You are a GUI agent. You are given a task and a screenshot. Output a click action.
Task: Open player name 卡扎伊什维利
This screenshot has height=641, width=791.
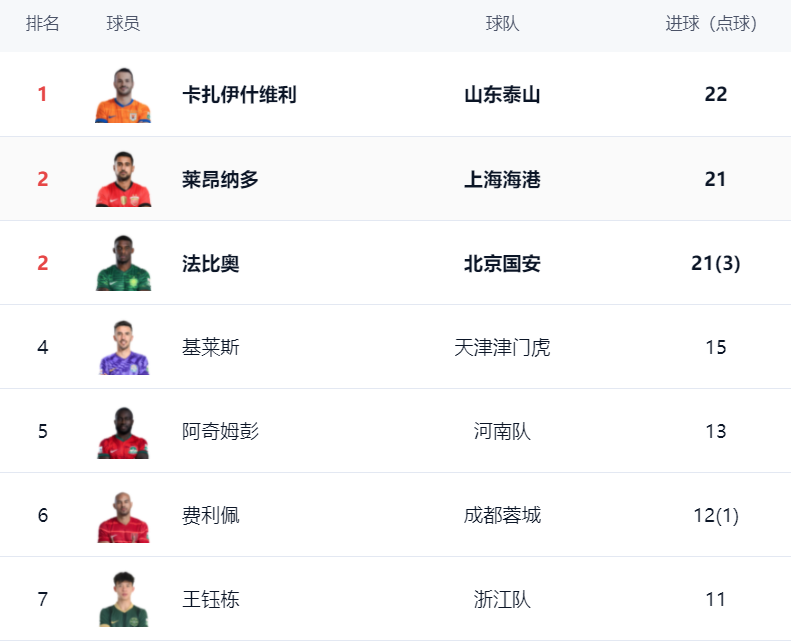(x=239, y=95)
